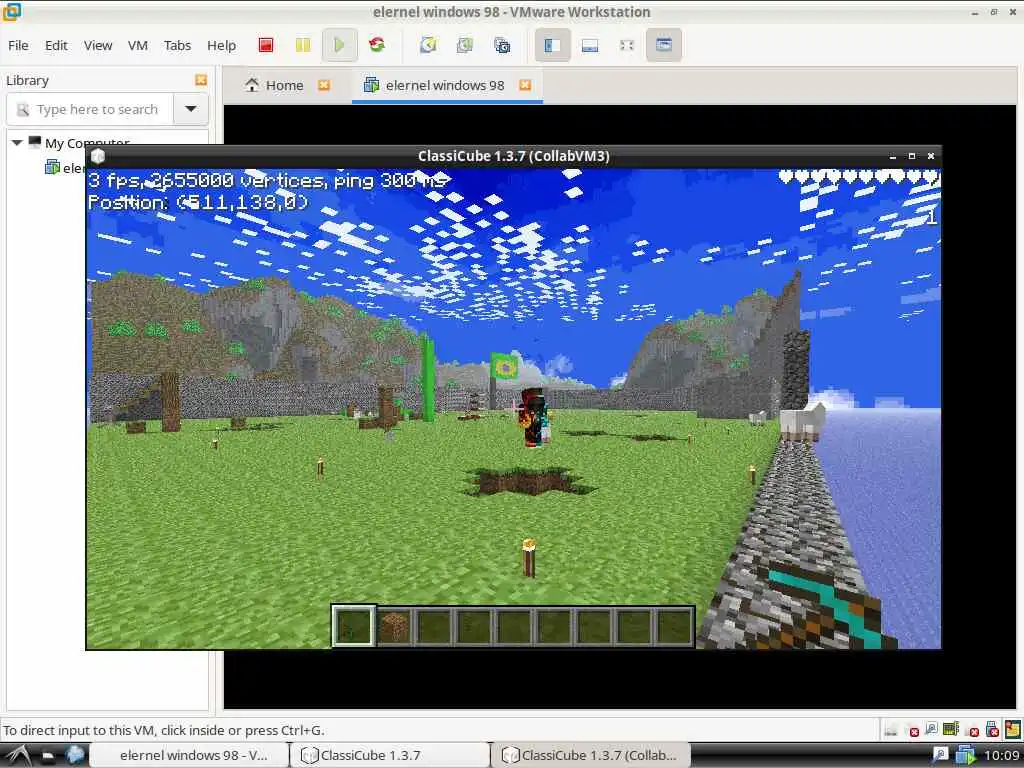Switch to ClassiCube 1.3.7 taskbar button

tap(391, 755)
